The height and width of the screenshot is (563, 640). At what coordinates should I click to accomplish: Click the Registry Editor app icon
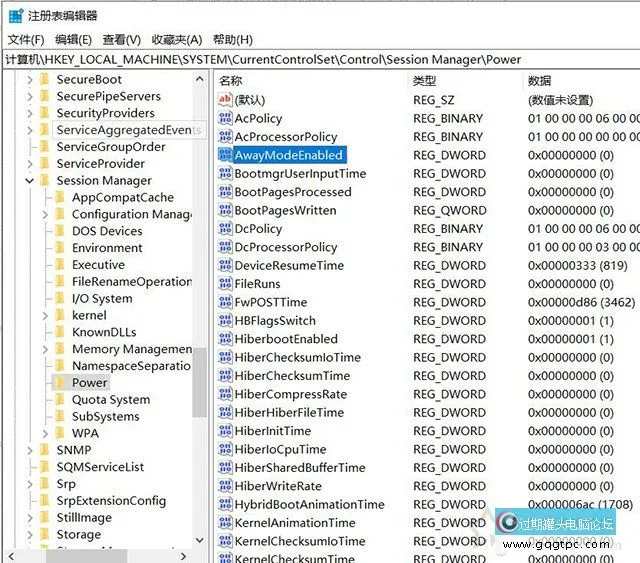click(16, 16)
